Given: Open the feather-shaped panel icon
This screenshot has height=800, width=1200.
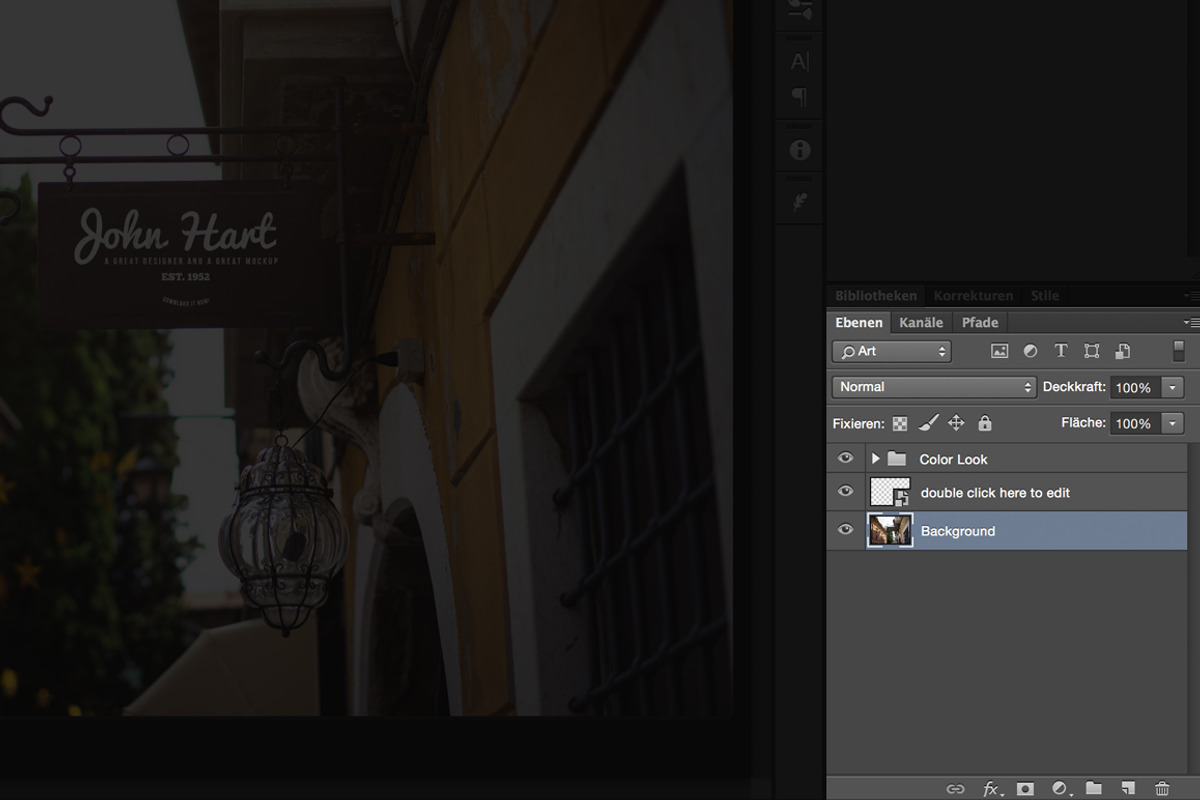Looking at the screenshot, I should [800, 202].
